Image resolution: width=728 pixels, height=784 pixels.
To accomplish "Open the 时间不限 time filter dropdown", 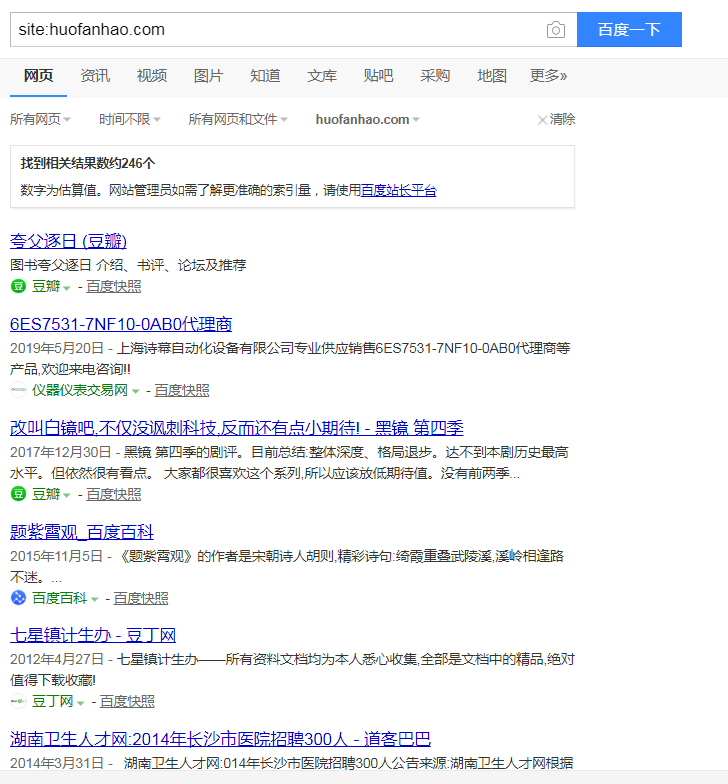I will click(x=130, y=120).
